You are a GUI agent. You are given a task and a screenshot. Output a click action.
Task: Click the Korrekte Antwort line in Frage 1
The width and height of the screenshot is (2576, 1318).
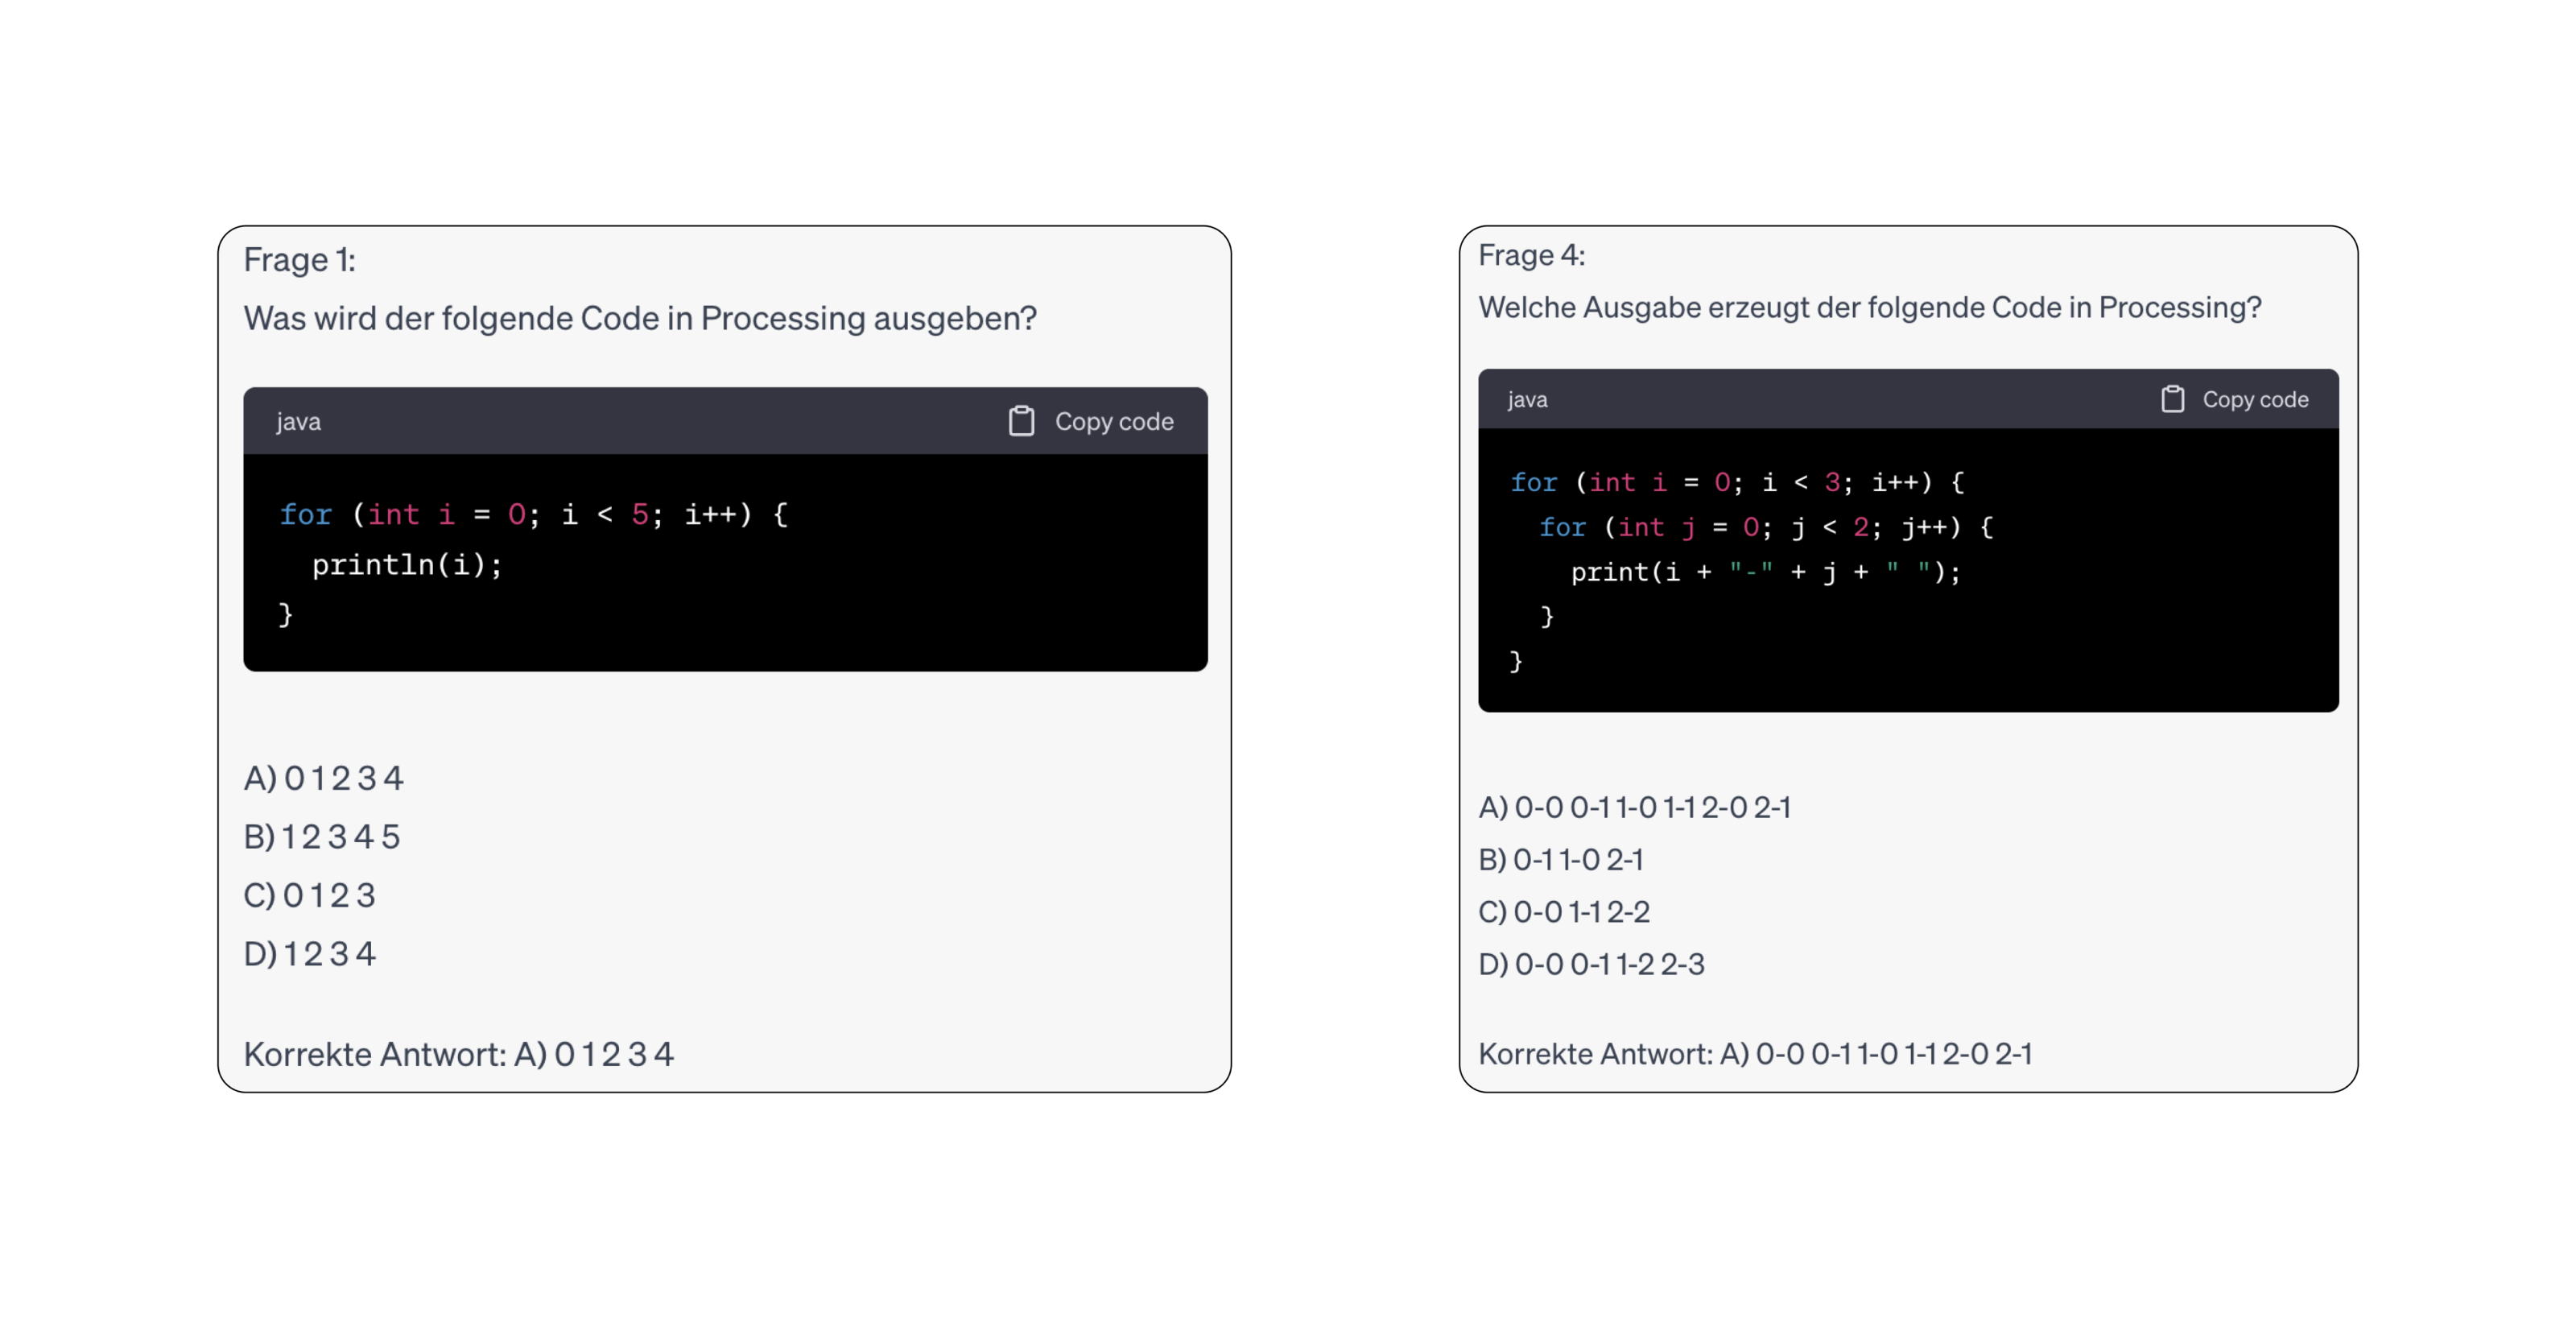pyautogui.click(x=459, y=1054)
